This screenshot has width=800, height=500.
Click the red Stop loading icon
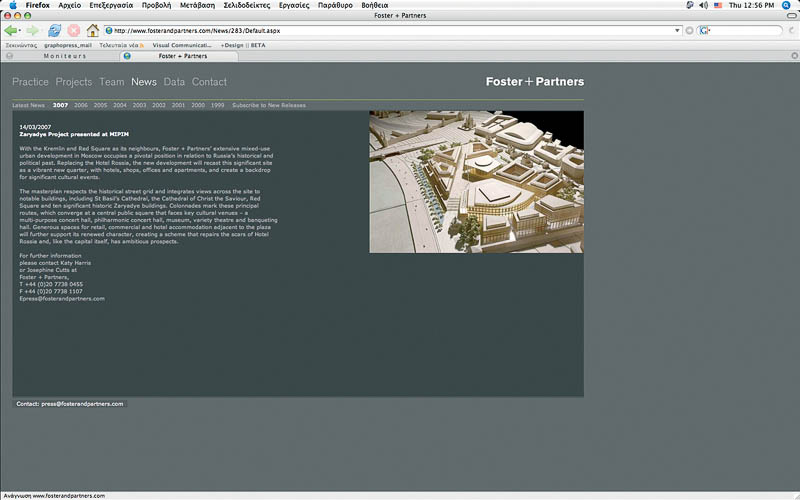(73, 31)
